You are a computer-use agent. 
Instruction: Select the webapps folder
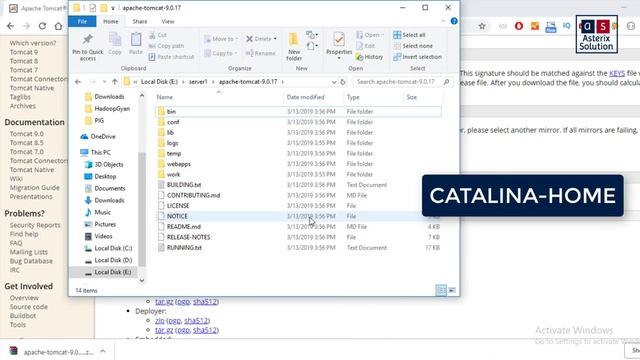coord(298,164)
